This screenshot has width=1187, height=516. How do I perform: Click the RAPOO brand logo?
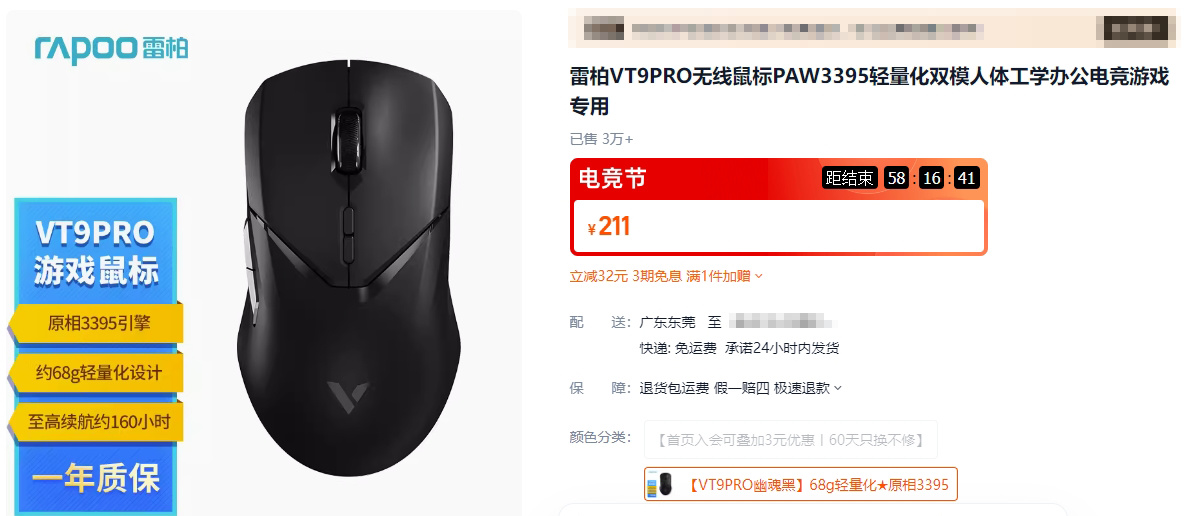(x=111, y=48)
